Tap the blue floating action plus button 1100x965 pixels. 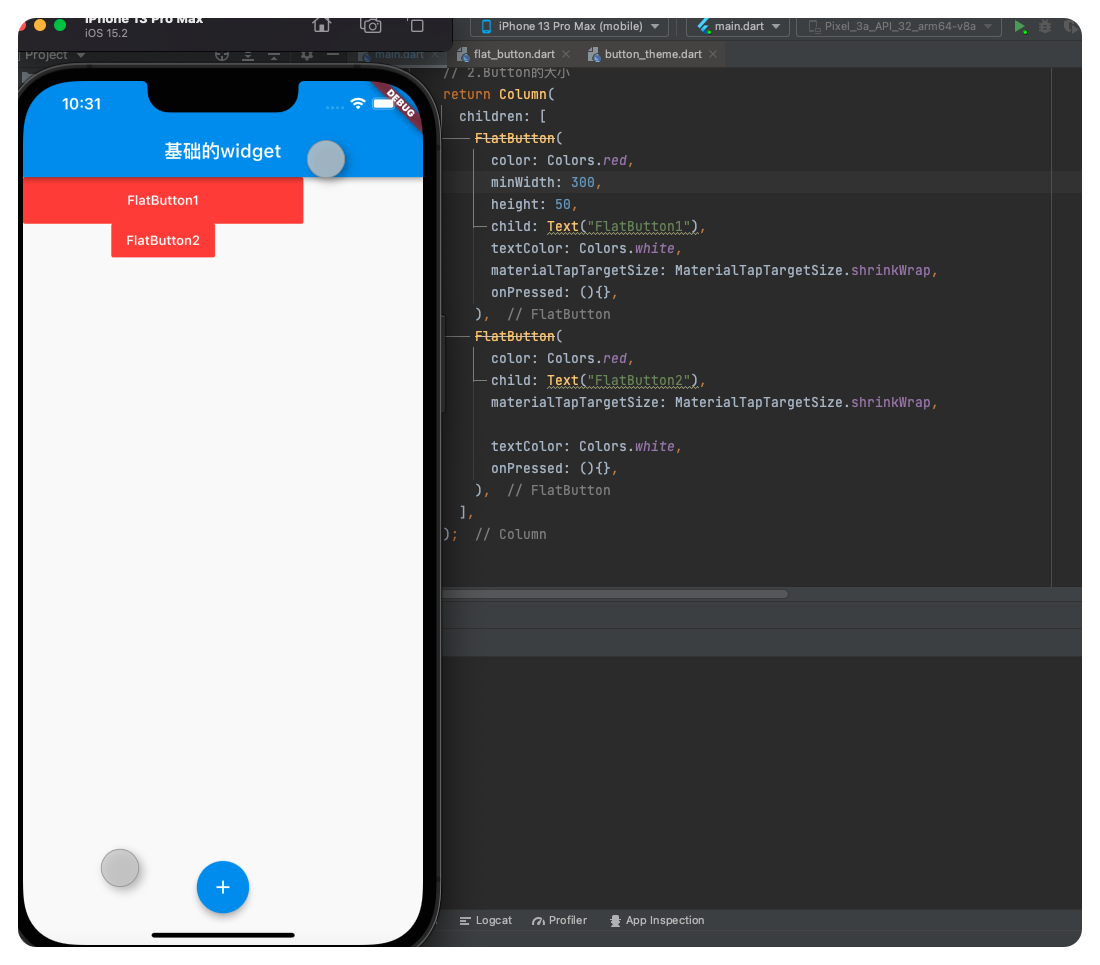pos(222,887)
